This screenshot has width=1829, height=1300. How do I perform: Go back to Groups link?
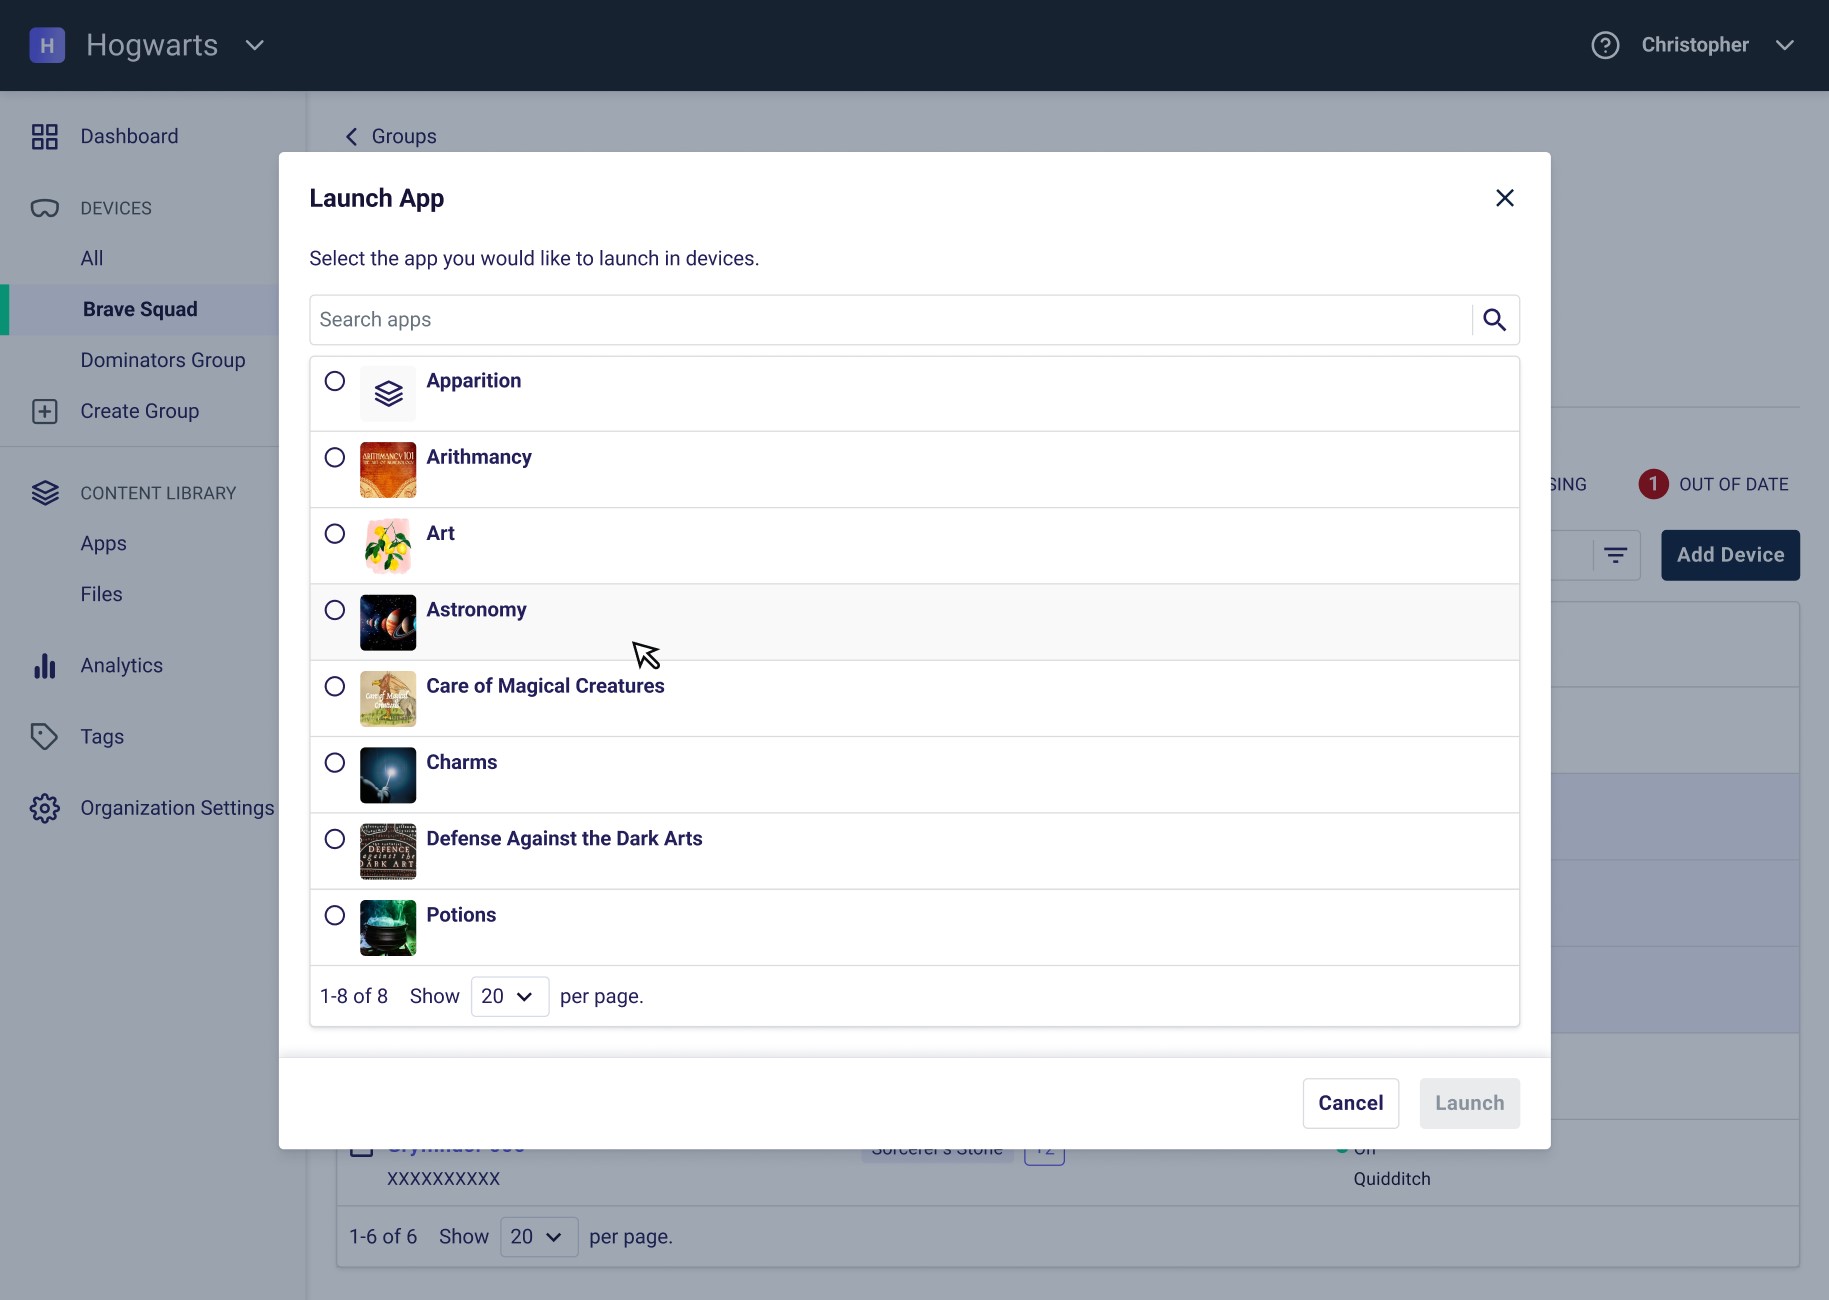coord(404,136)
